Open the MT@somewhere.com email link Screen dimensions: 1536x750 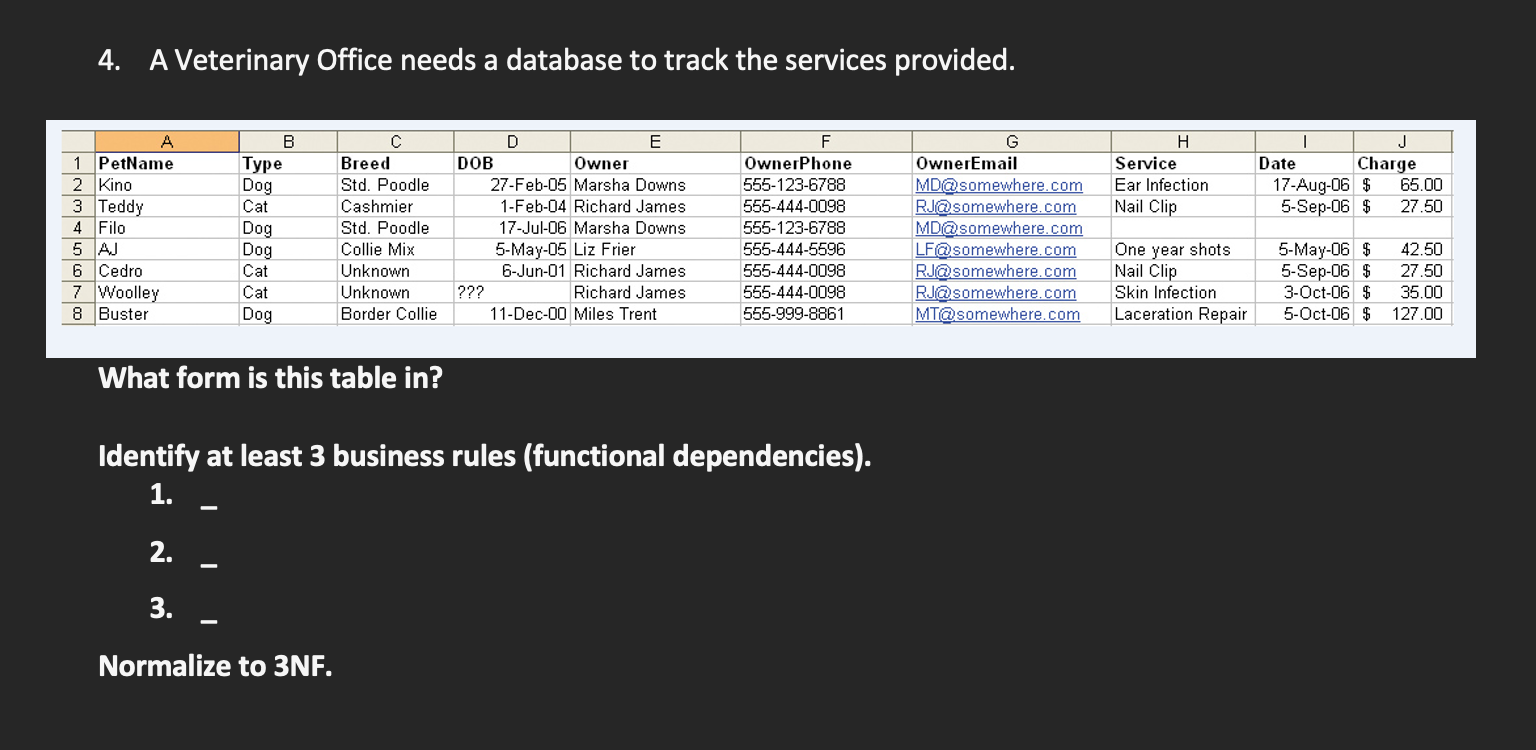coord(998,314)
